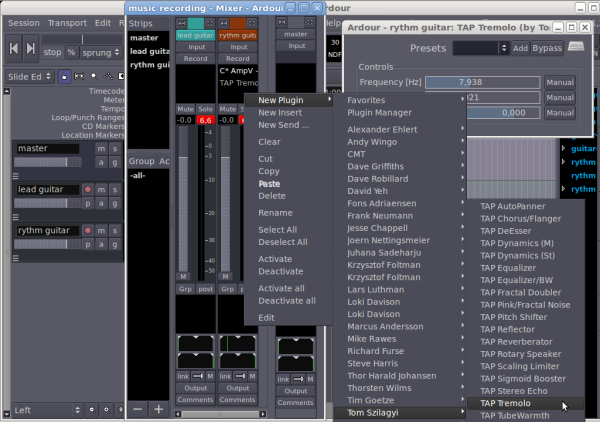
Task: Mute the master track in the editor
Action: (101, 148)
